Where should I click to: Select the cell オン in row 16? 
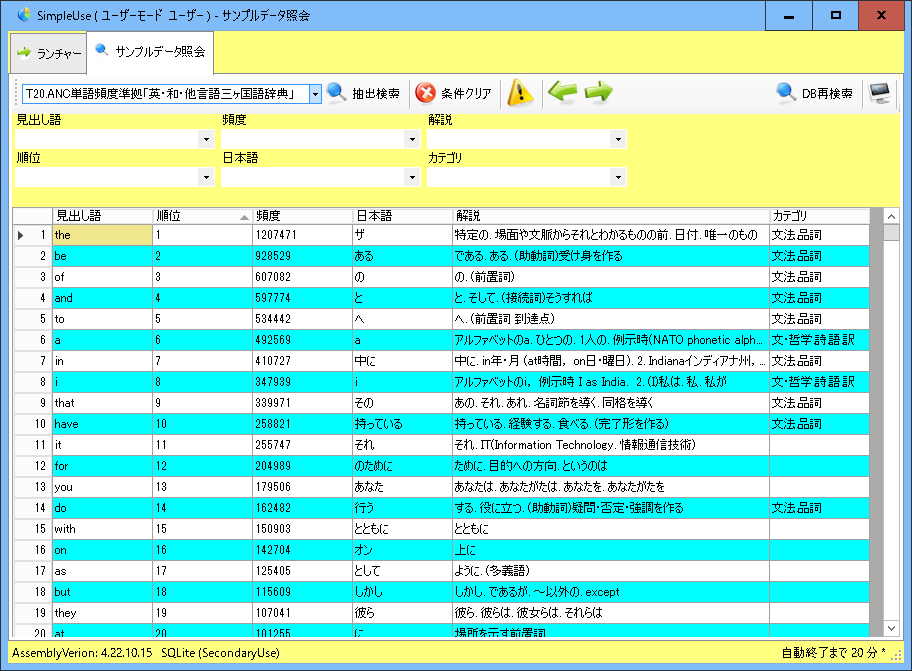[x=402, y=549]
